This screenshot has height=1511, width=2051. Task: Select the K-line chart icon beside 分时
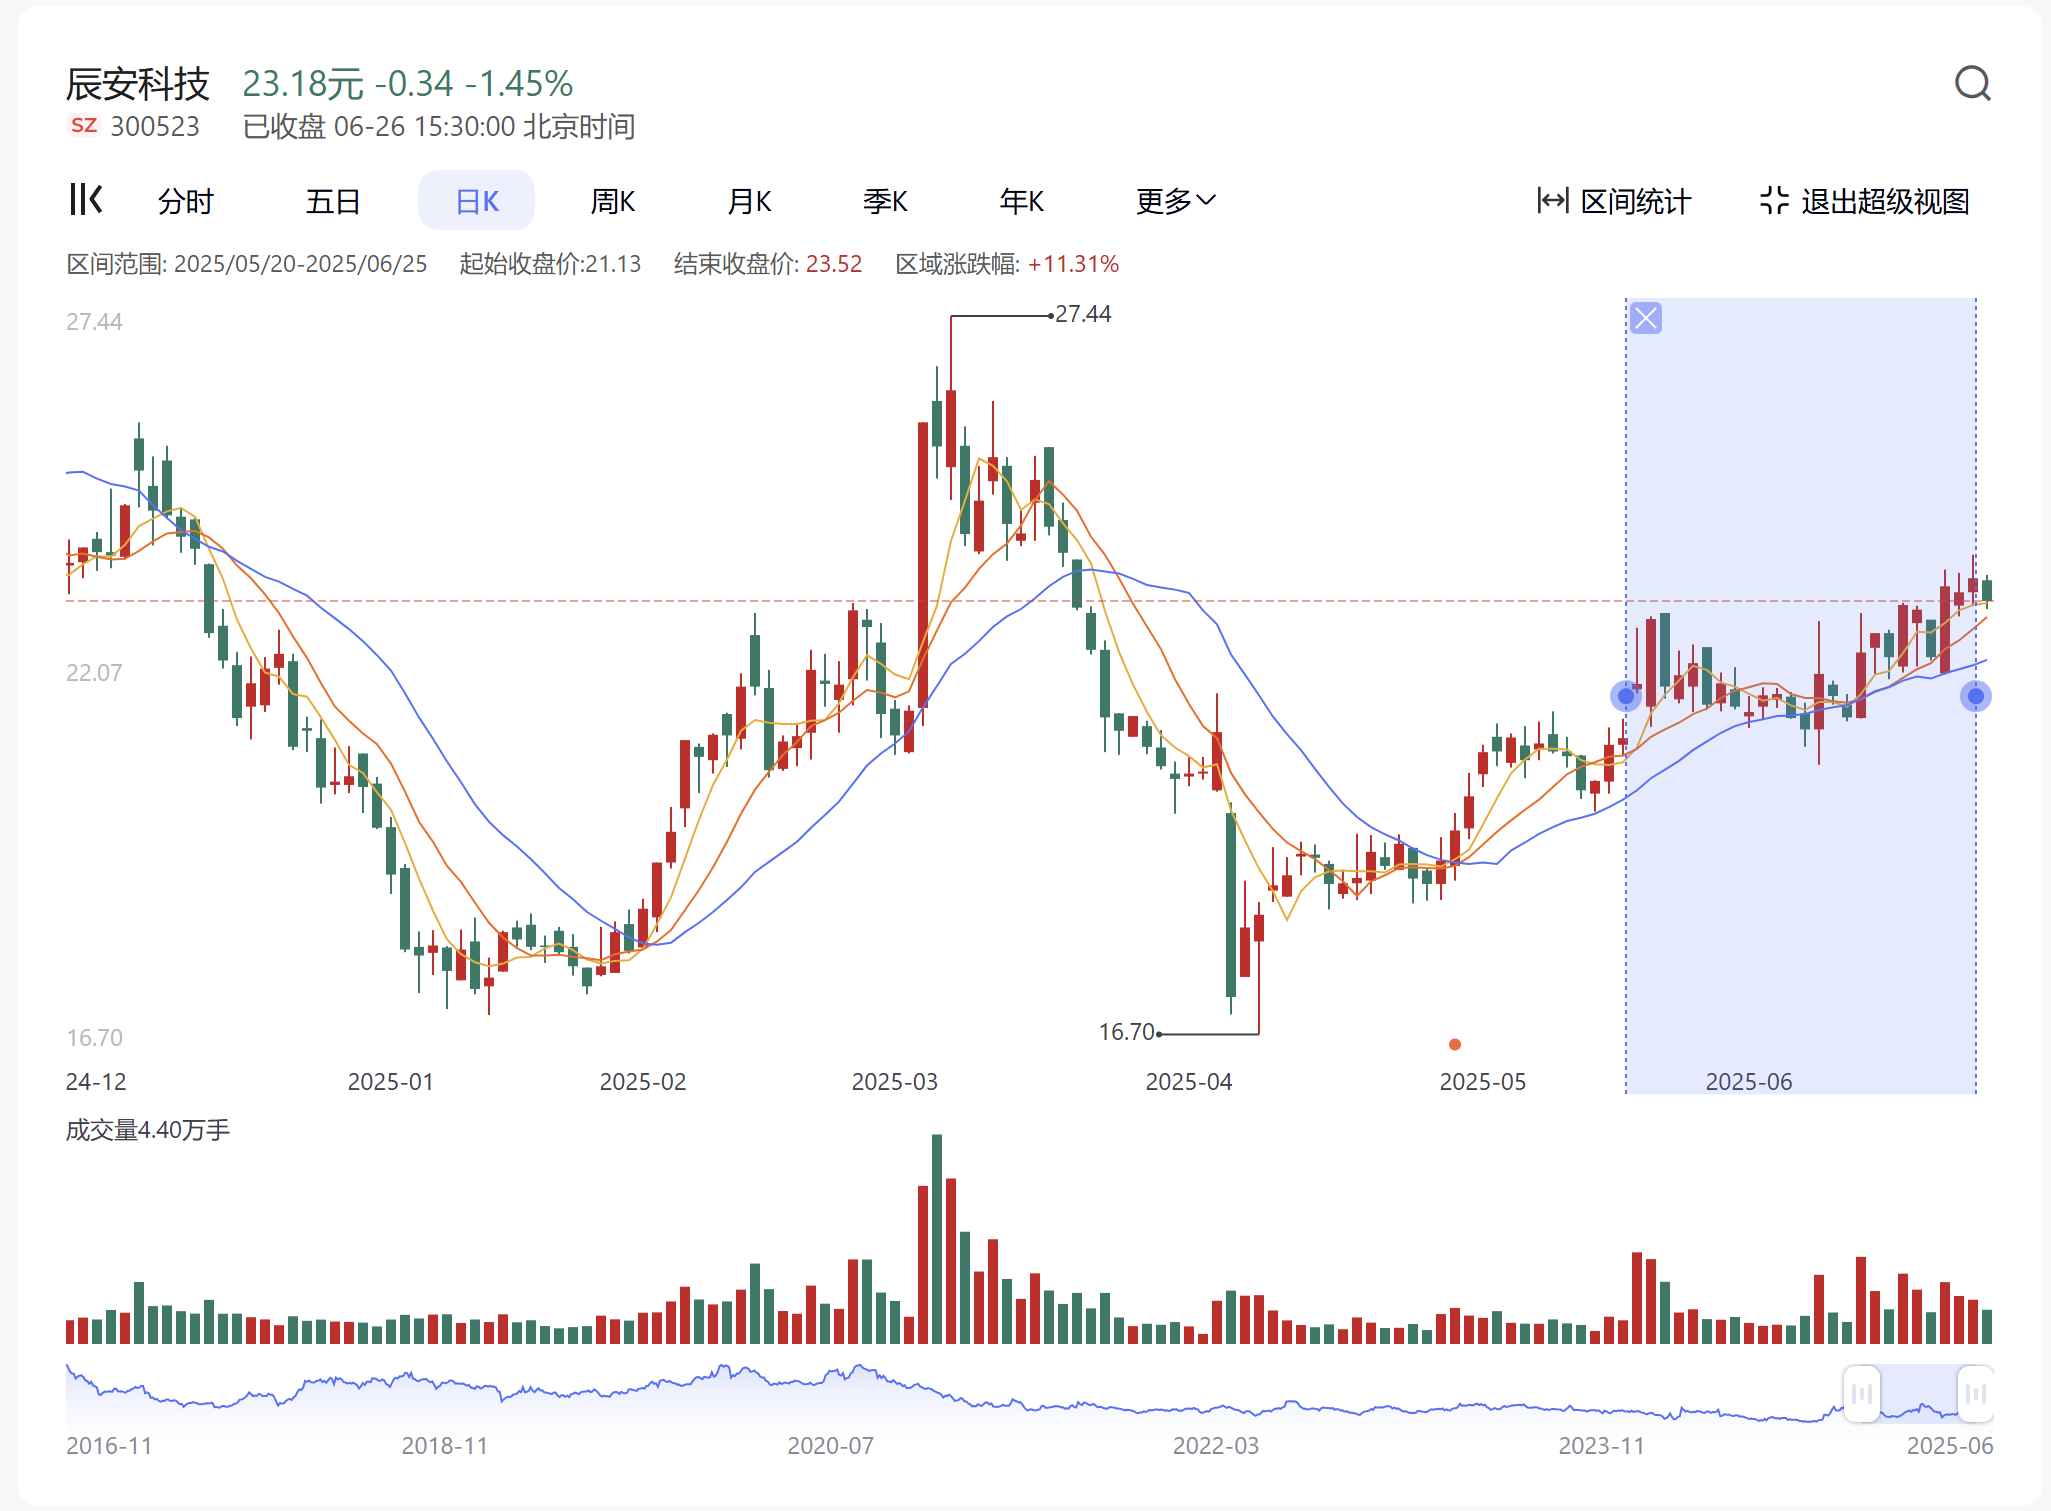[86, 200]
